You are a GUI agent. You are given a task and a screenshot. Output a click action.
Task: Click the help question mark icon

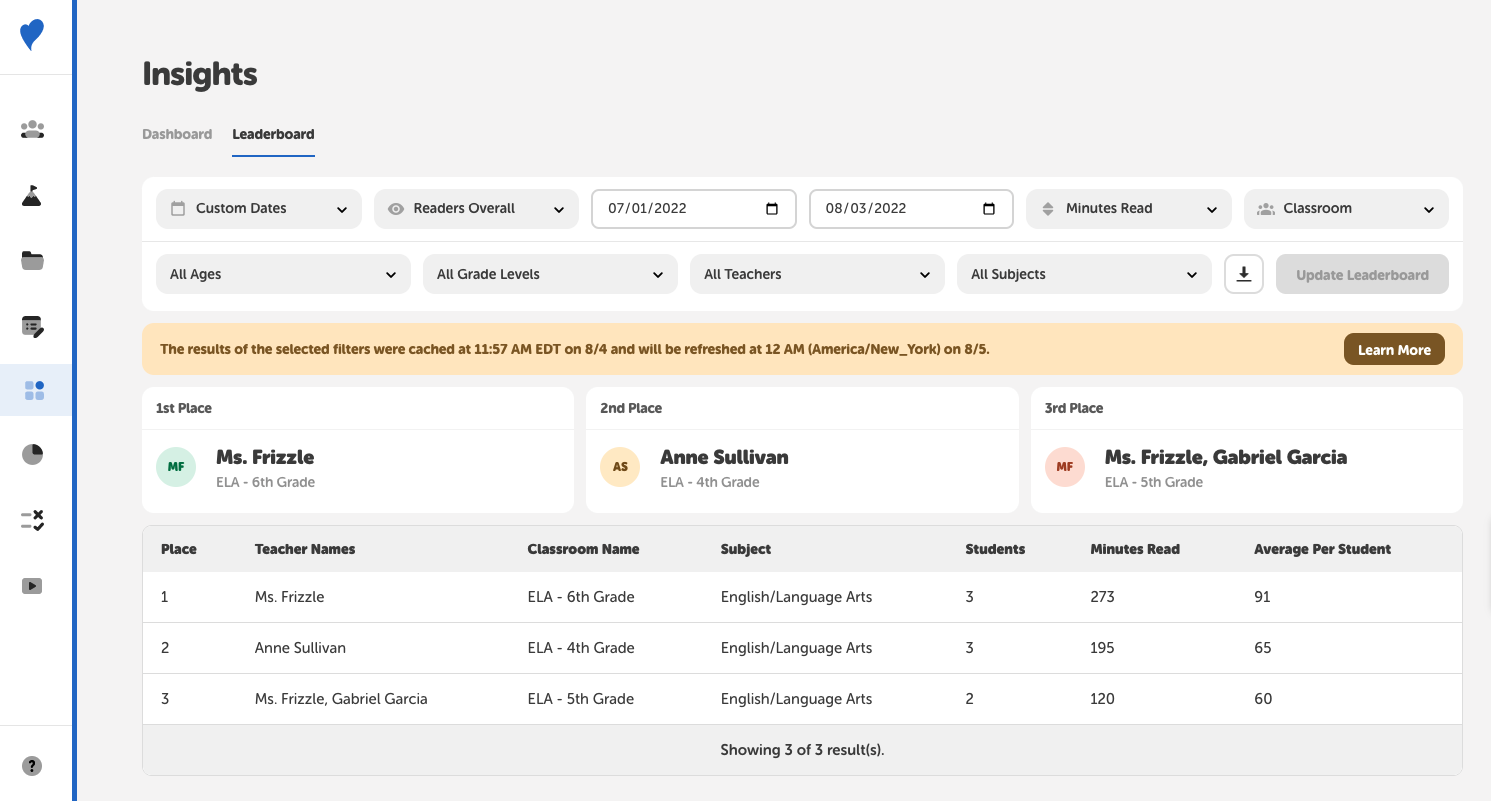point(32,767)
